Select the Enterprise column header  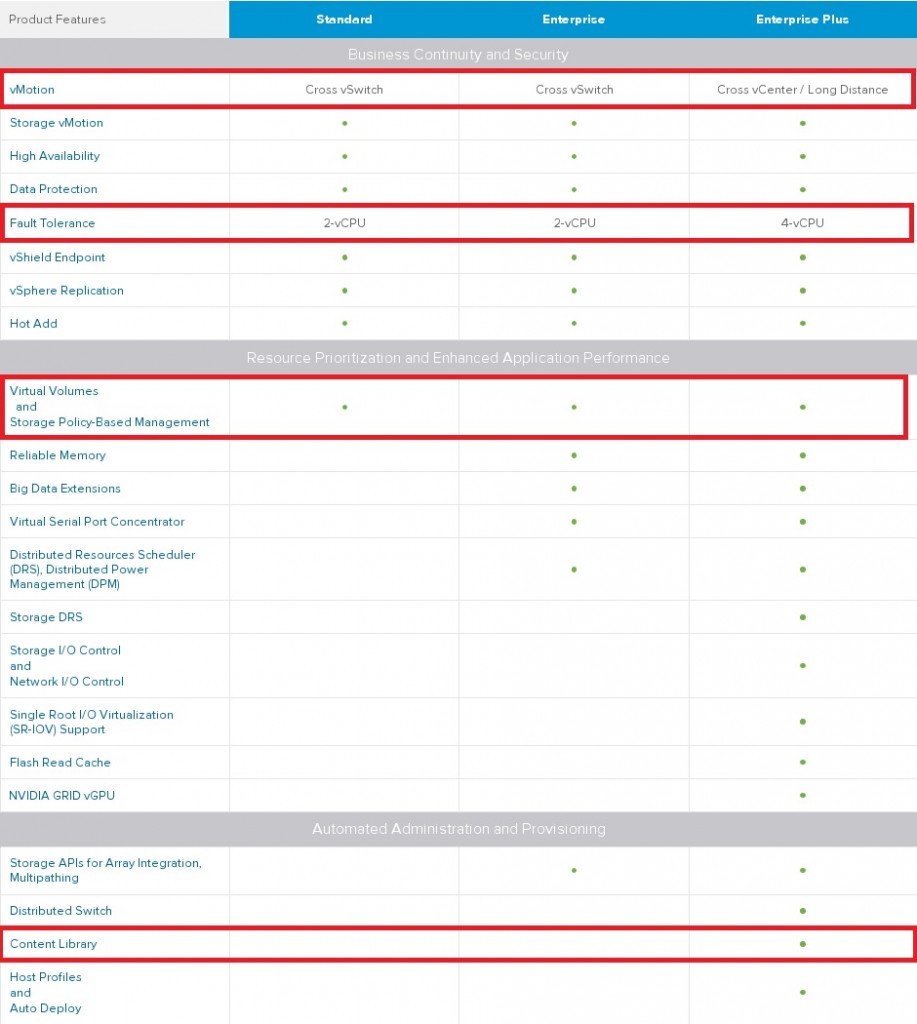pos(573,19)
